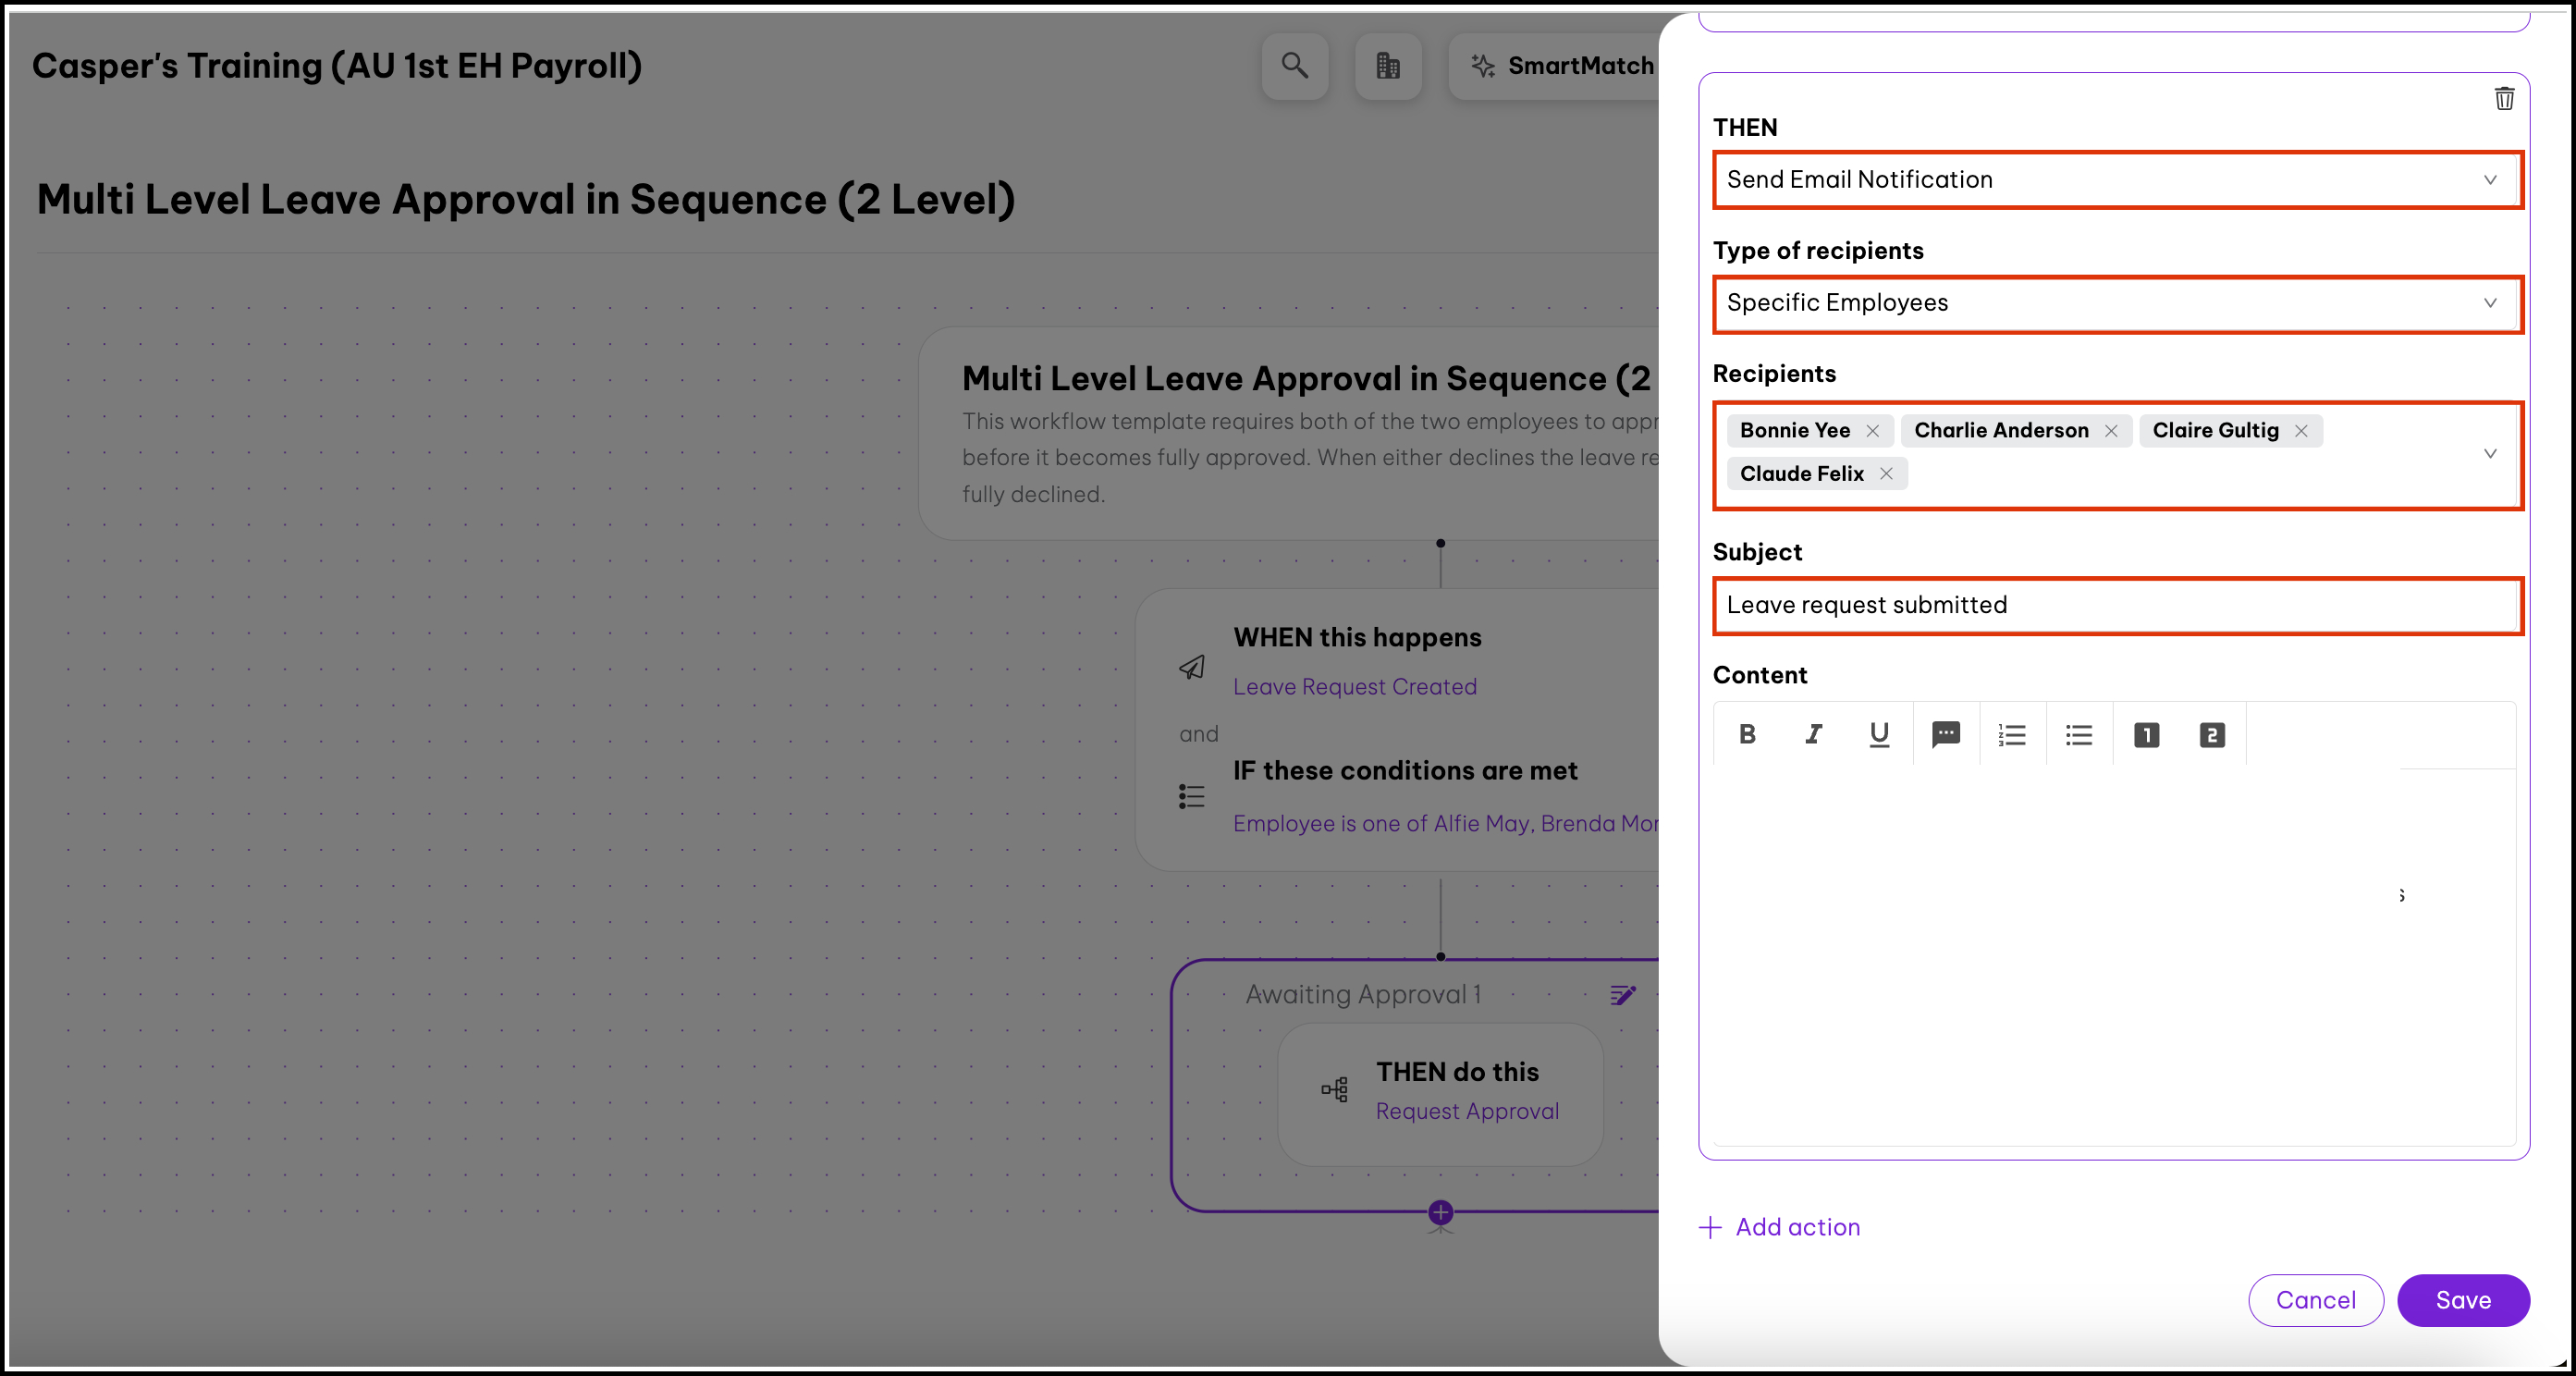The width and height of the screenshot is (2576, 1376).
Task: Apply heading 1 style
Action: click(2146, 734)
